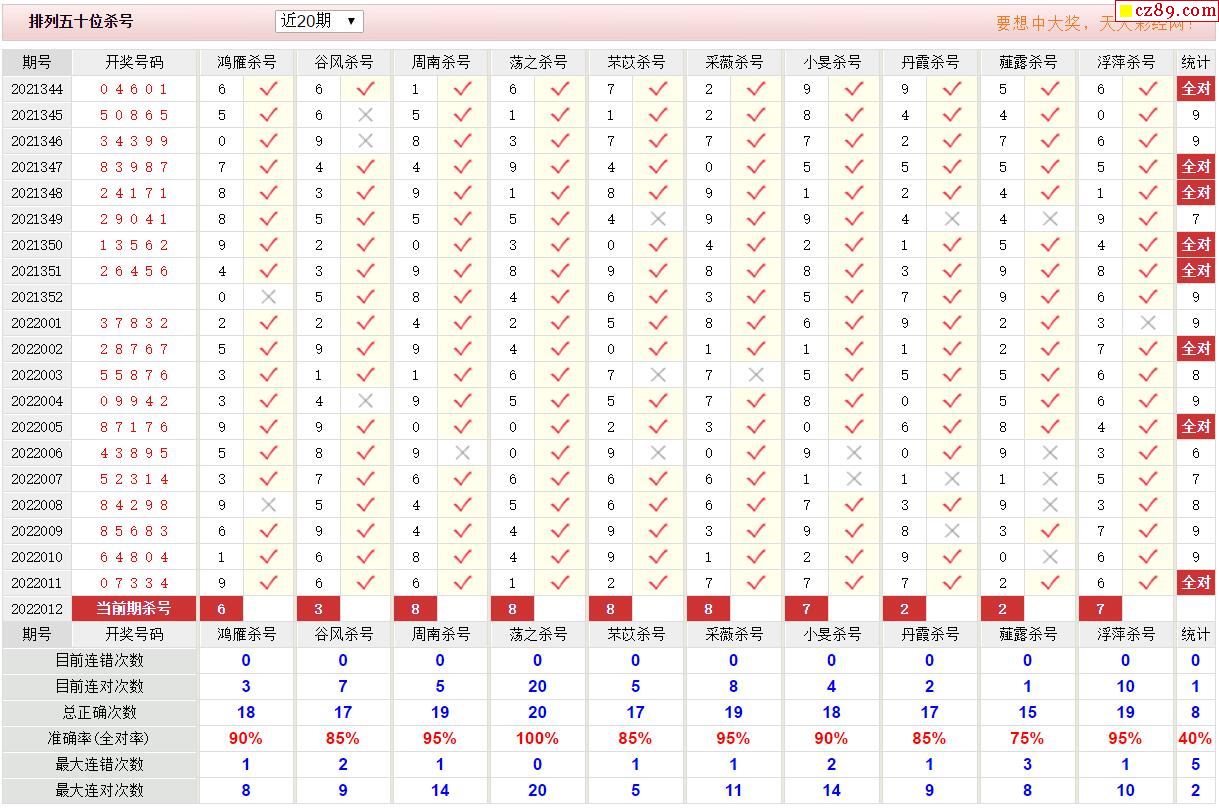Click gray cross in 蘸露 column row 2022010
This screenshot has height=809, width=1219.
pyautogui.click(x=1050, y=557)
